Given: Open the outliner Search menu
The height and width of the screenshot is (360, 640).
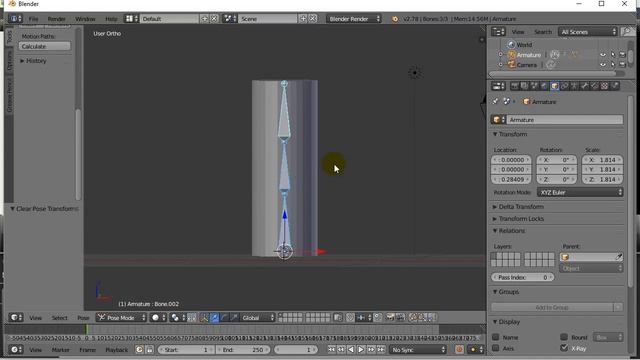Looking at the screenshot, I should tap(542, 32).
